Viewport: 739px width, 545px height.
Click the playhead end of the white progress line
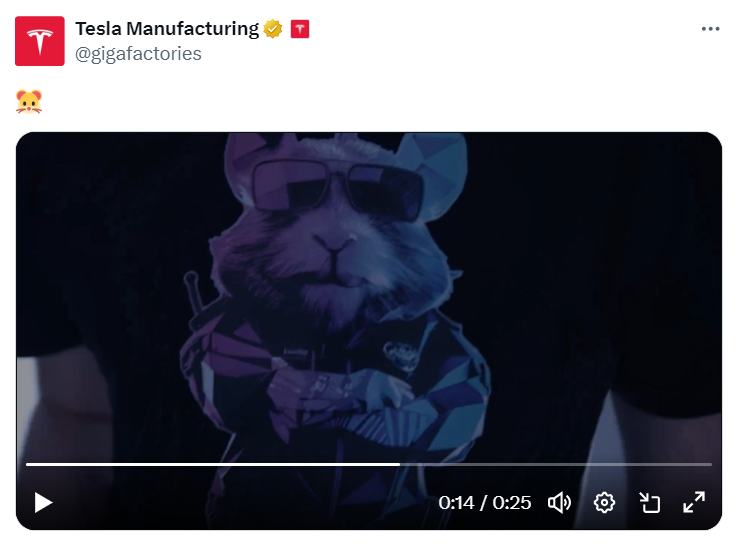tap(399, 464)
